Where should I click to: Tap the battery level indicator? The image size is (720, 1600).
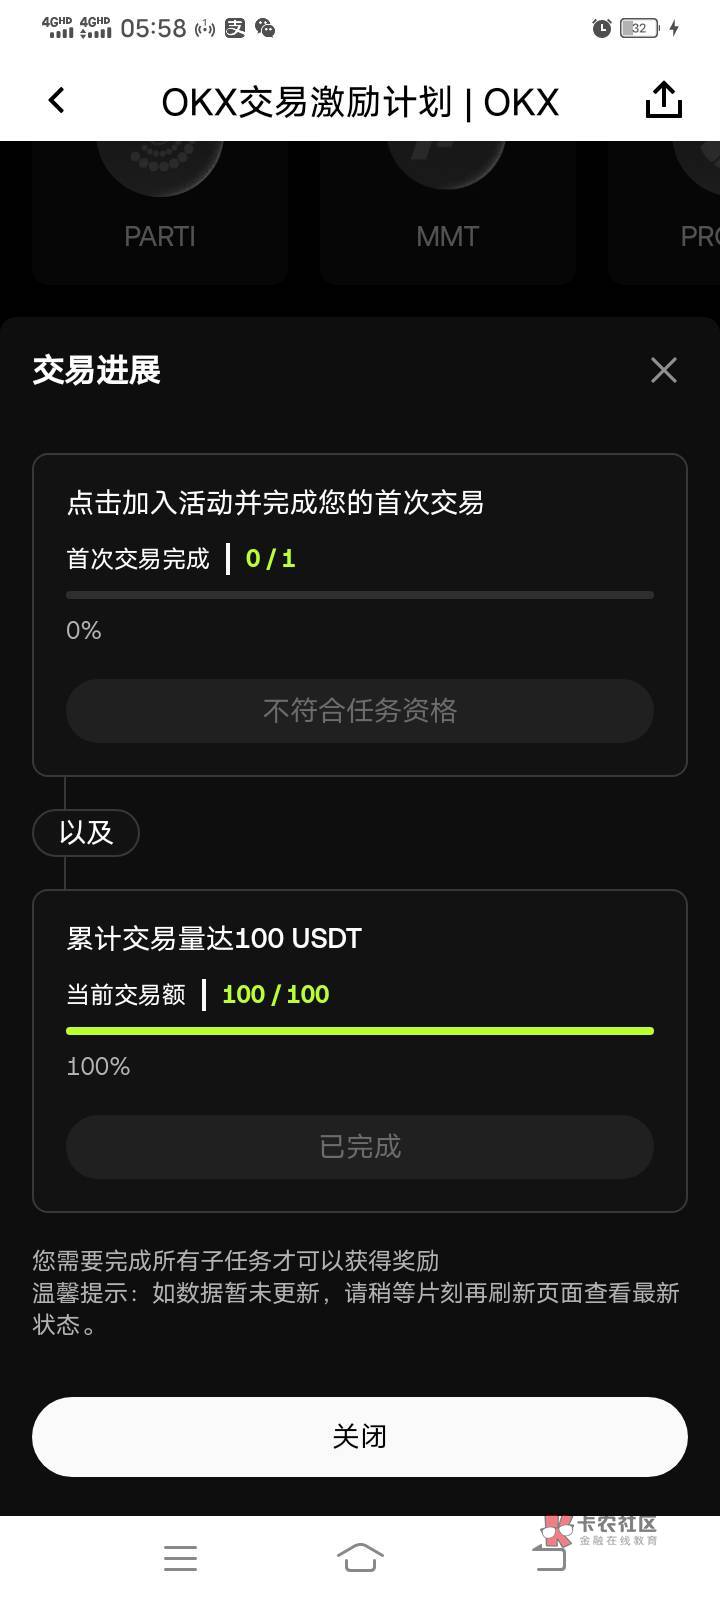coord(640,28)
